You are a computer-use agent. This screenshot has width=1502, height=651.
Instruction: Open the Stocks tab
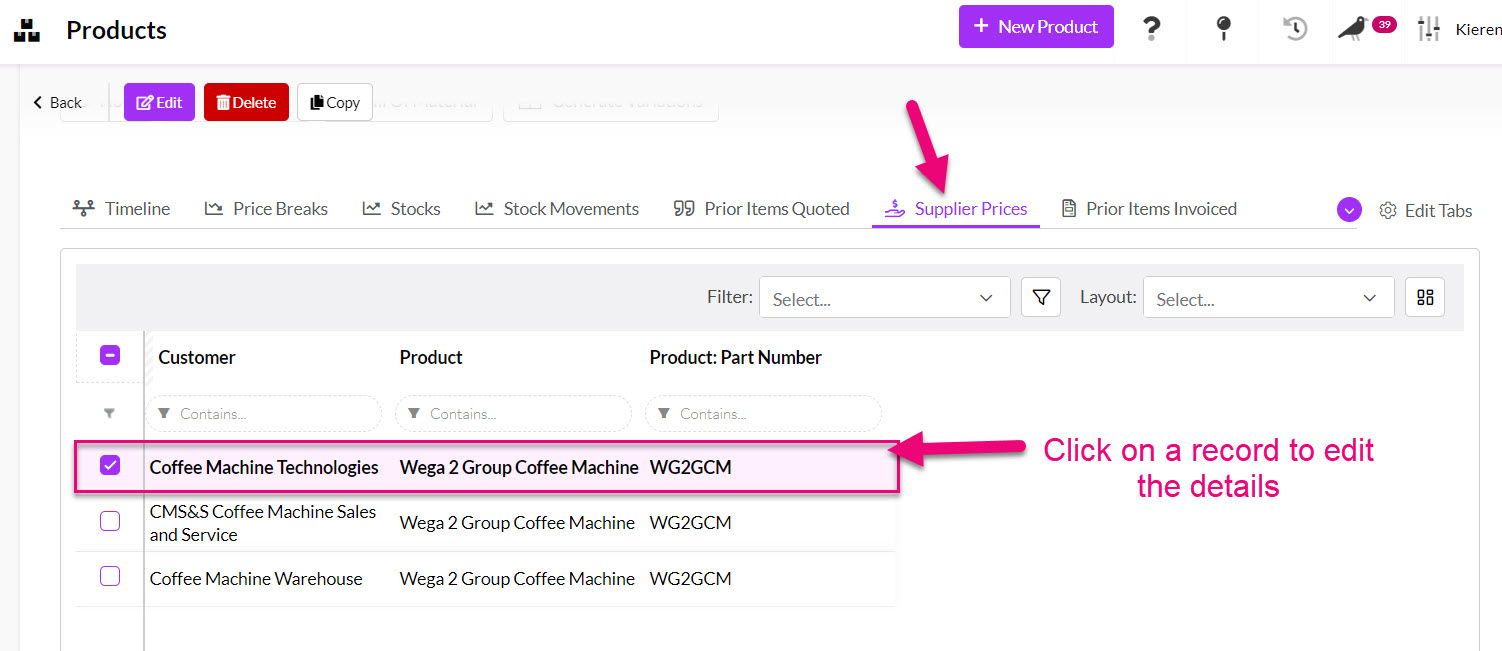[401, 209]
